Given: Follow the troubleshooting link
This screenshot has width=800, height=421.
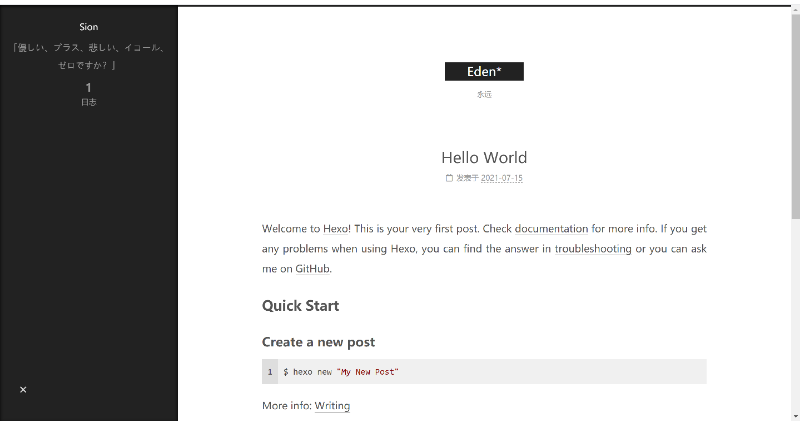Looking at the screenshot, I should [593, 249].
